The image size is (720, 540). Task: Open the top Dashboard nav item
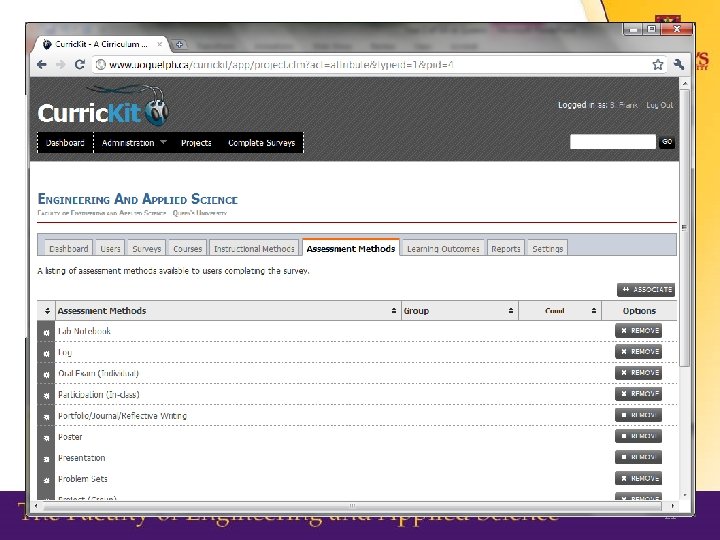click(65, 143)
